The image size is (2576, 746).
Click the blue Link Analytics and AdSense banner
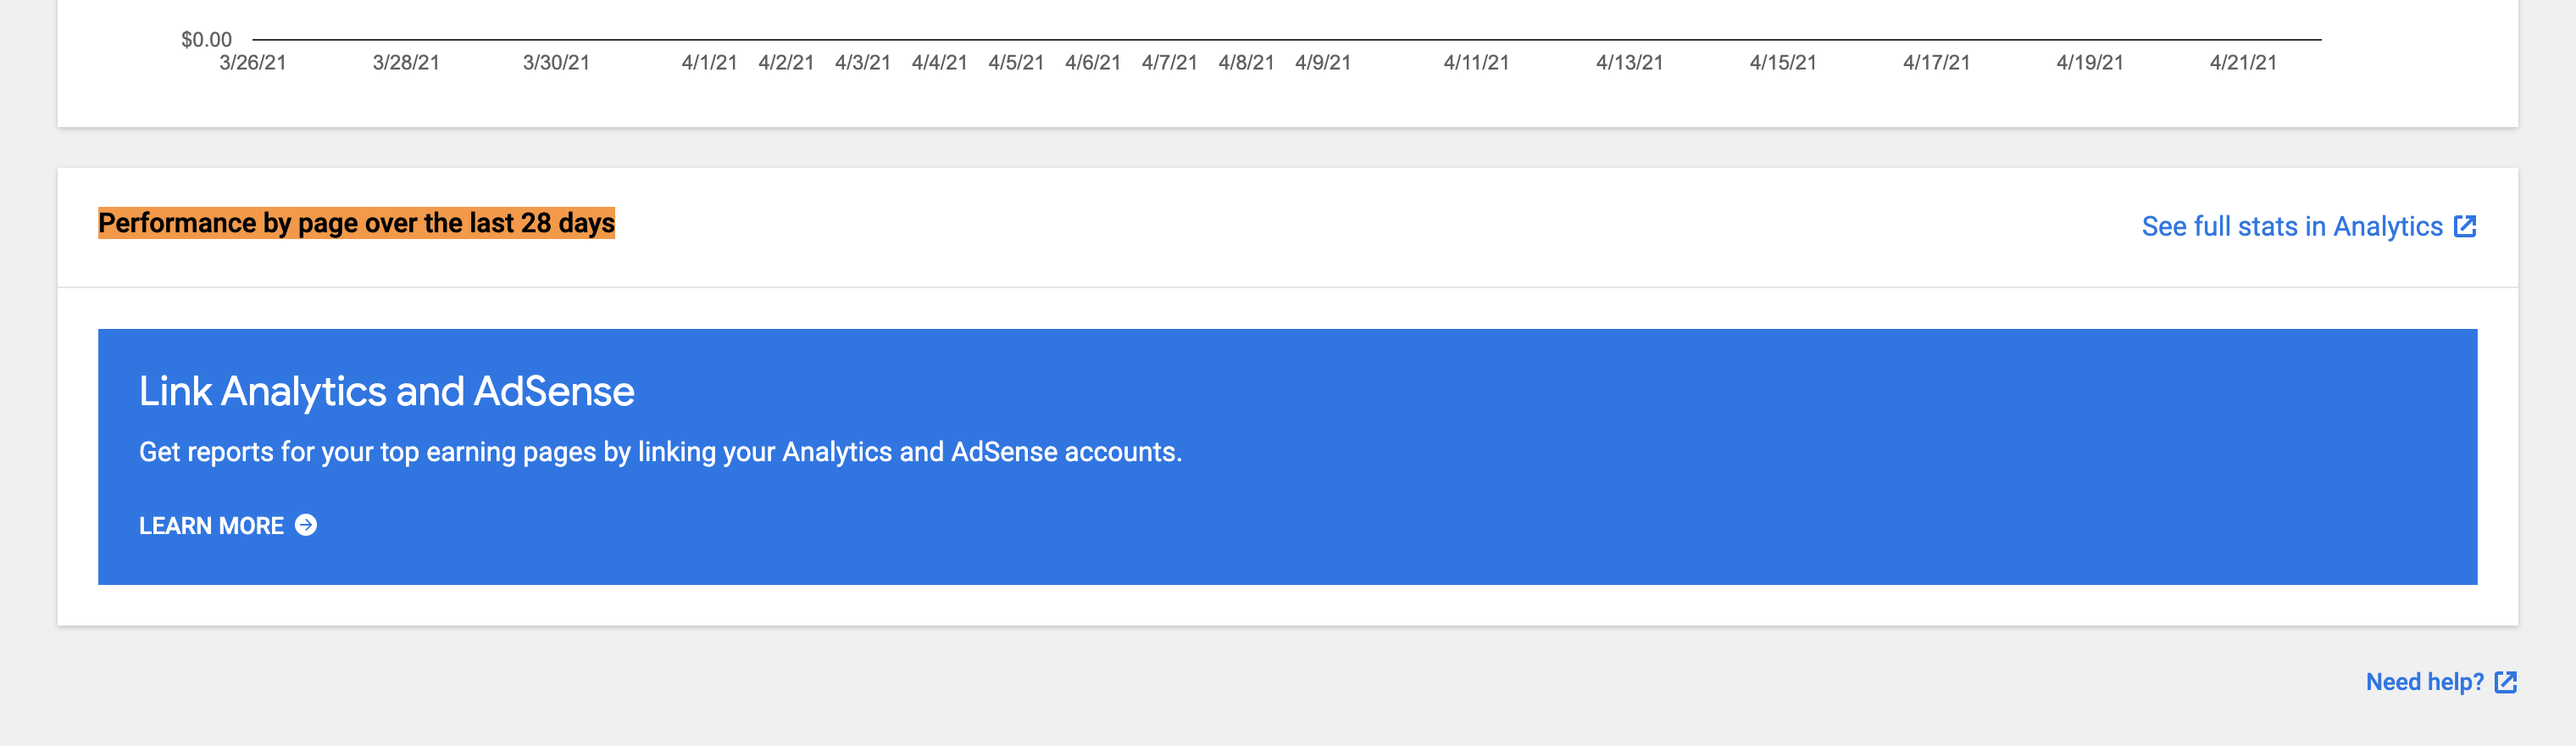tap(1288, 455)
